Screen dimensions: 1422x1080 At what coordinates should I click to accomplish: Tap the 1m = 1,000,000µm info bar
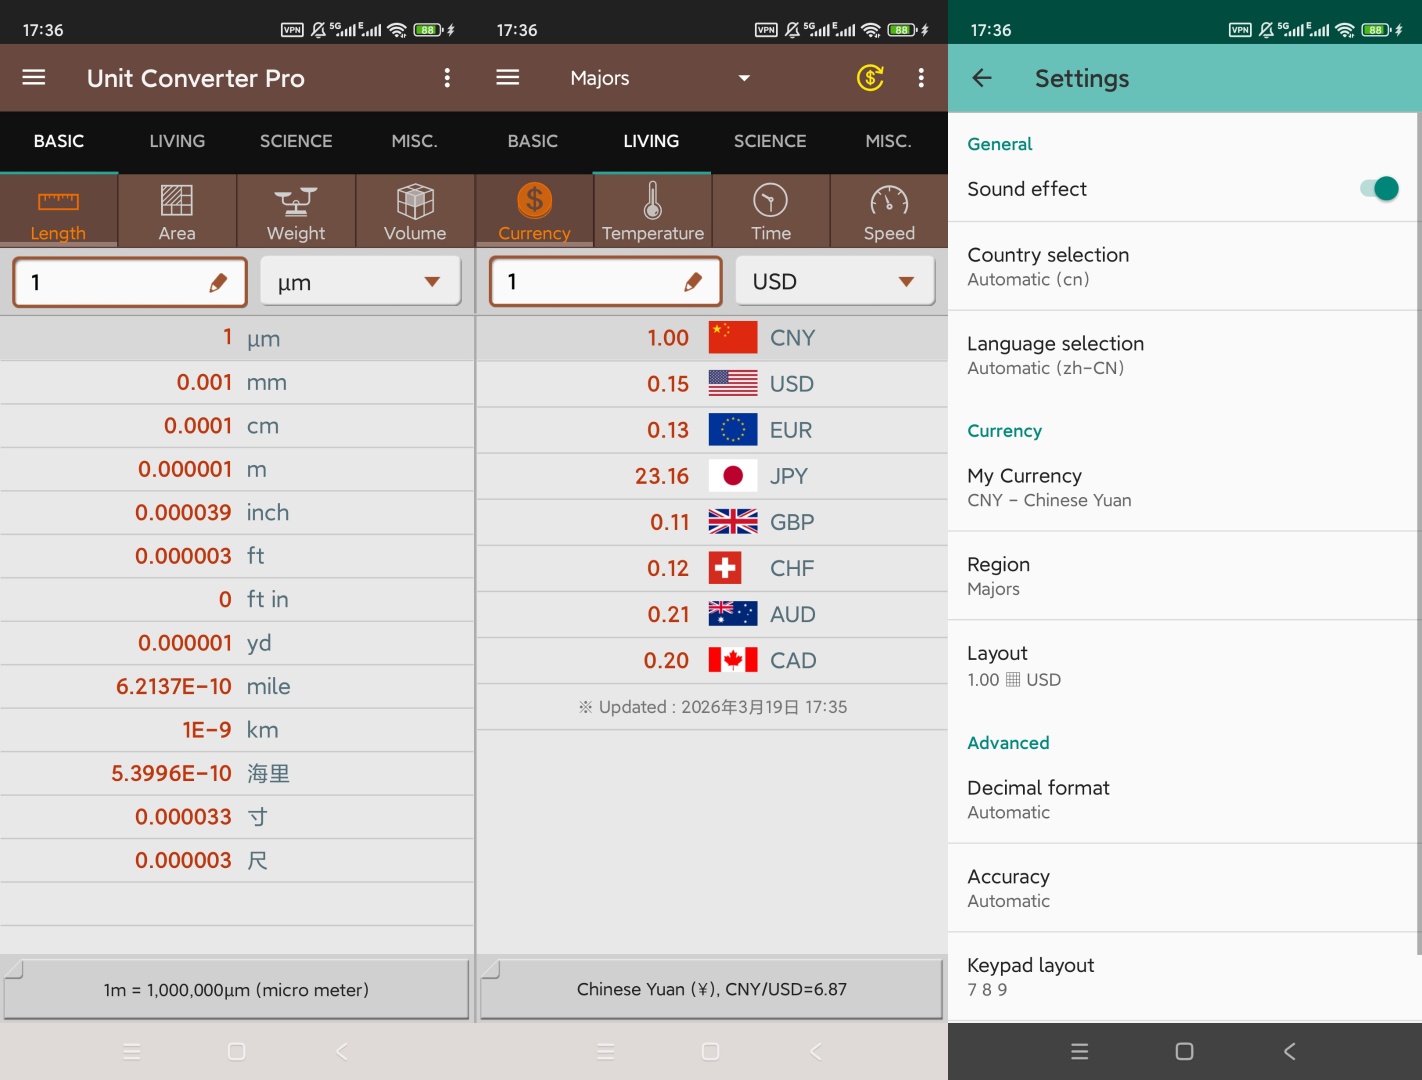click(236, 990)
